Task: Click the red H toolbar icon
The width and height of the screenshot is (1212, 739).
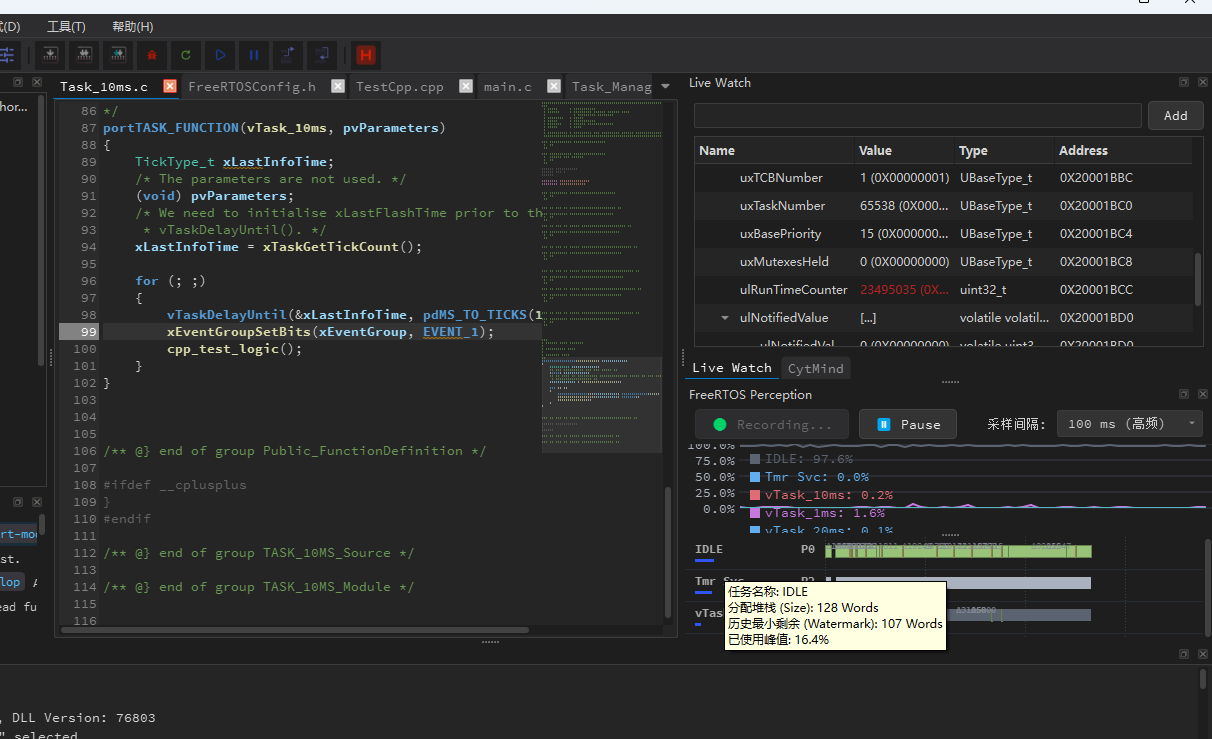Action: click(366, 55)
